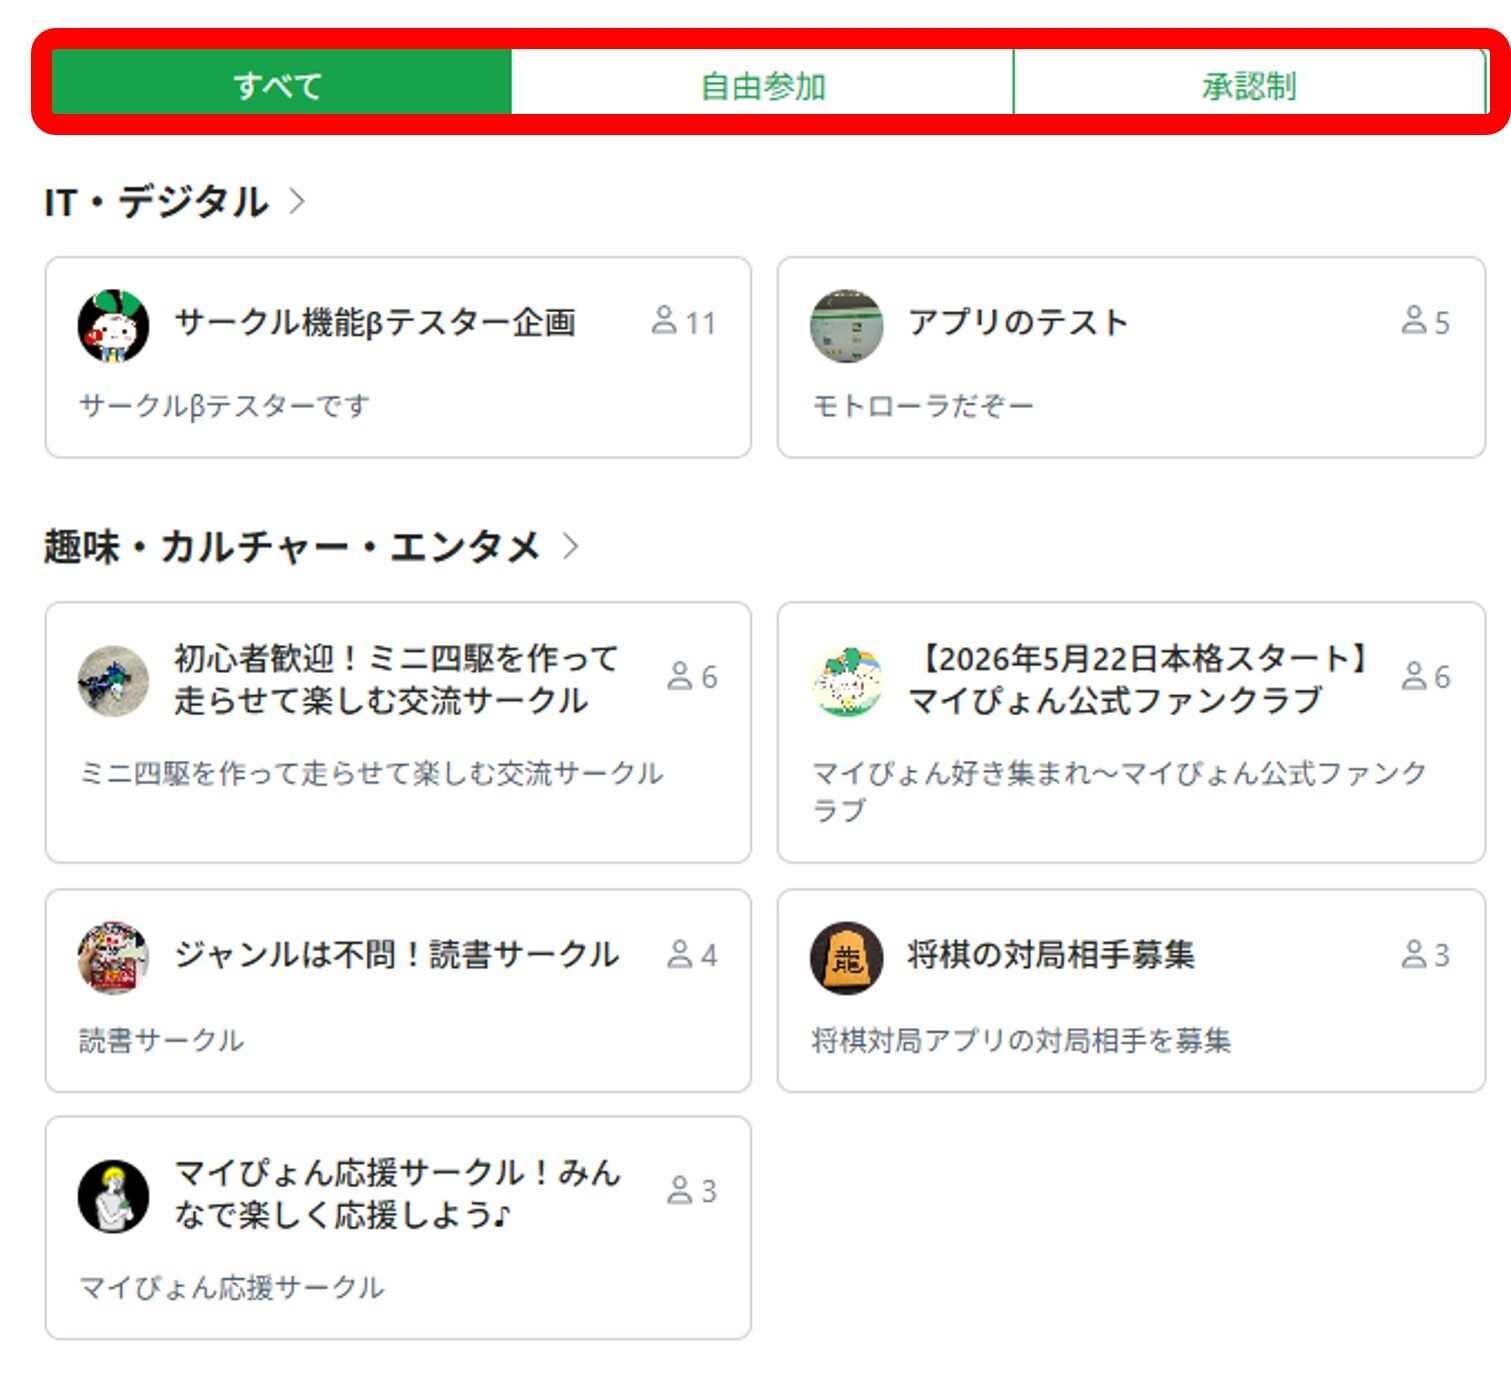Click the 将棋 piece avatar icon
1511x1387 pixels.
[x=846, y=957]
